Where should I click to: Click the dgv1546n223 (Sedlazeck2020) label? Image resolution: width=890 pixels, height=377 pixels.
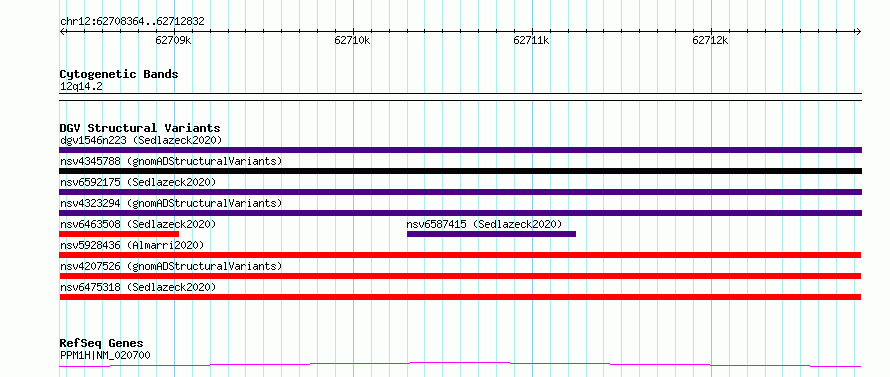click(141, 140)
